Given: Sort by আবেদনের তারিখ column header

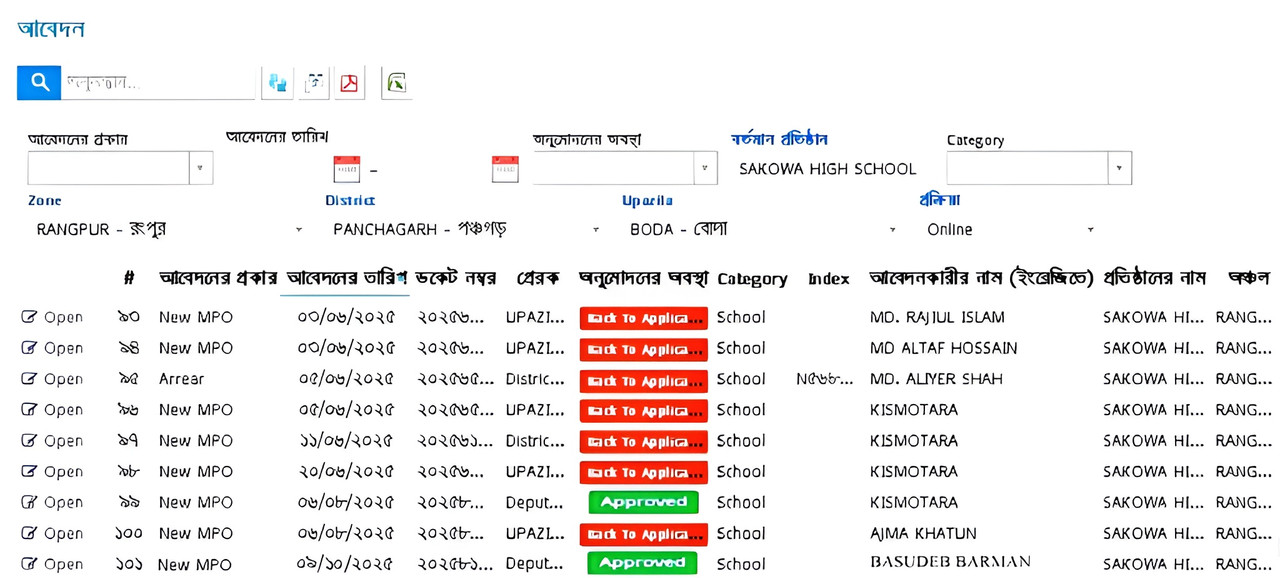Looking at the screenshot, I should (x=346, y=278).
